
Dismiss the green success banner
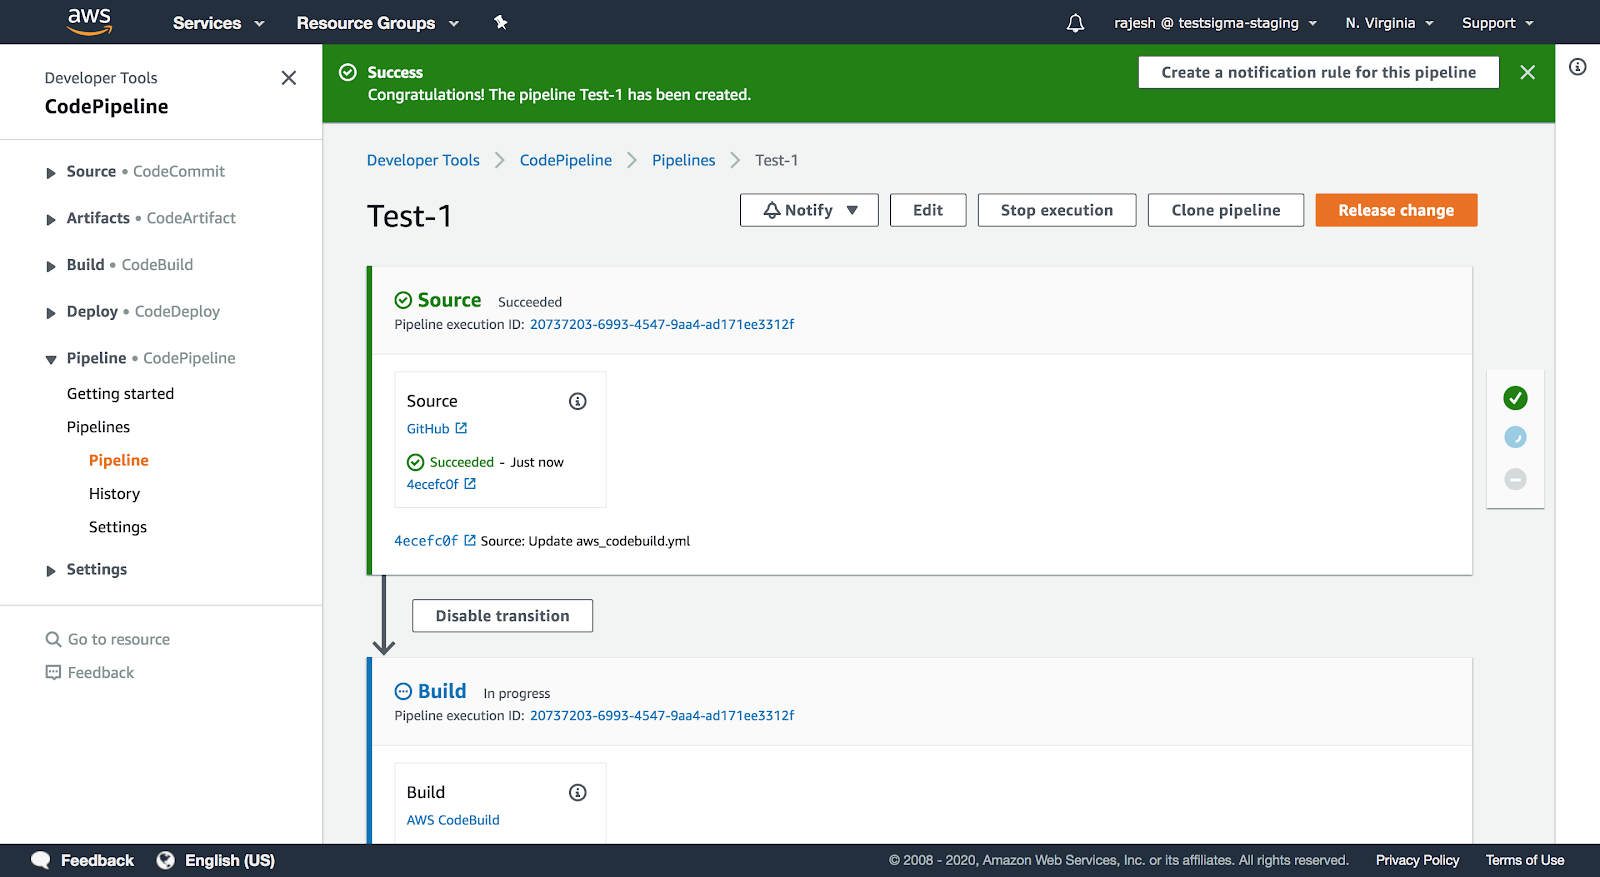1527,72
